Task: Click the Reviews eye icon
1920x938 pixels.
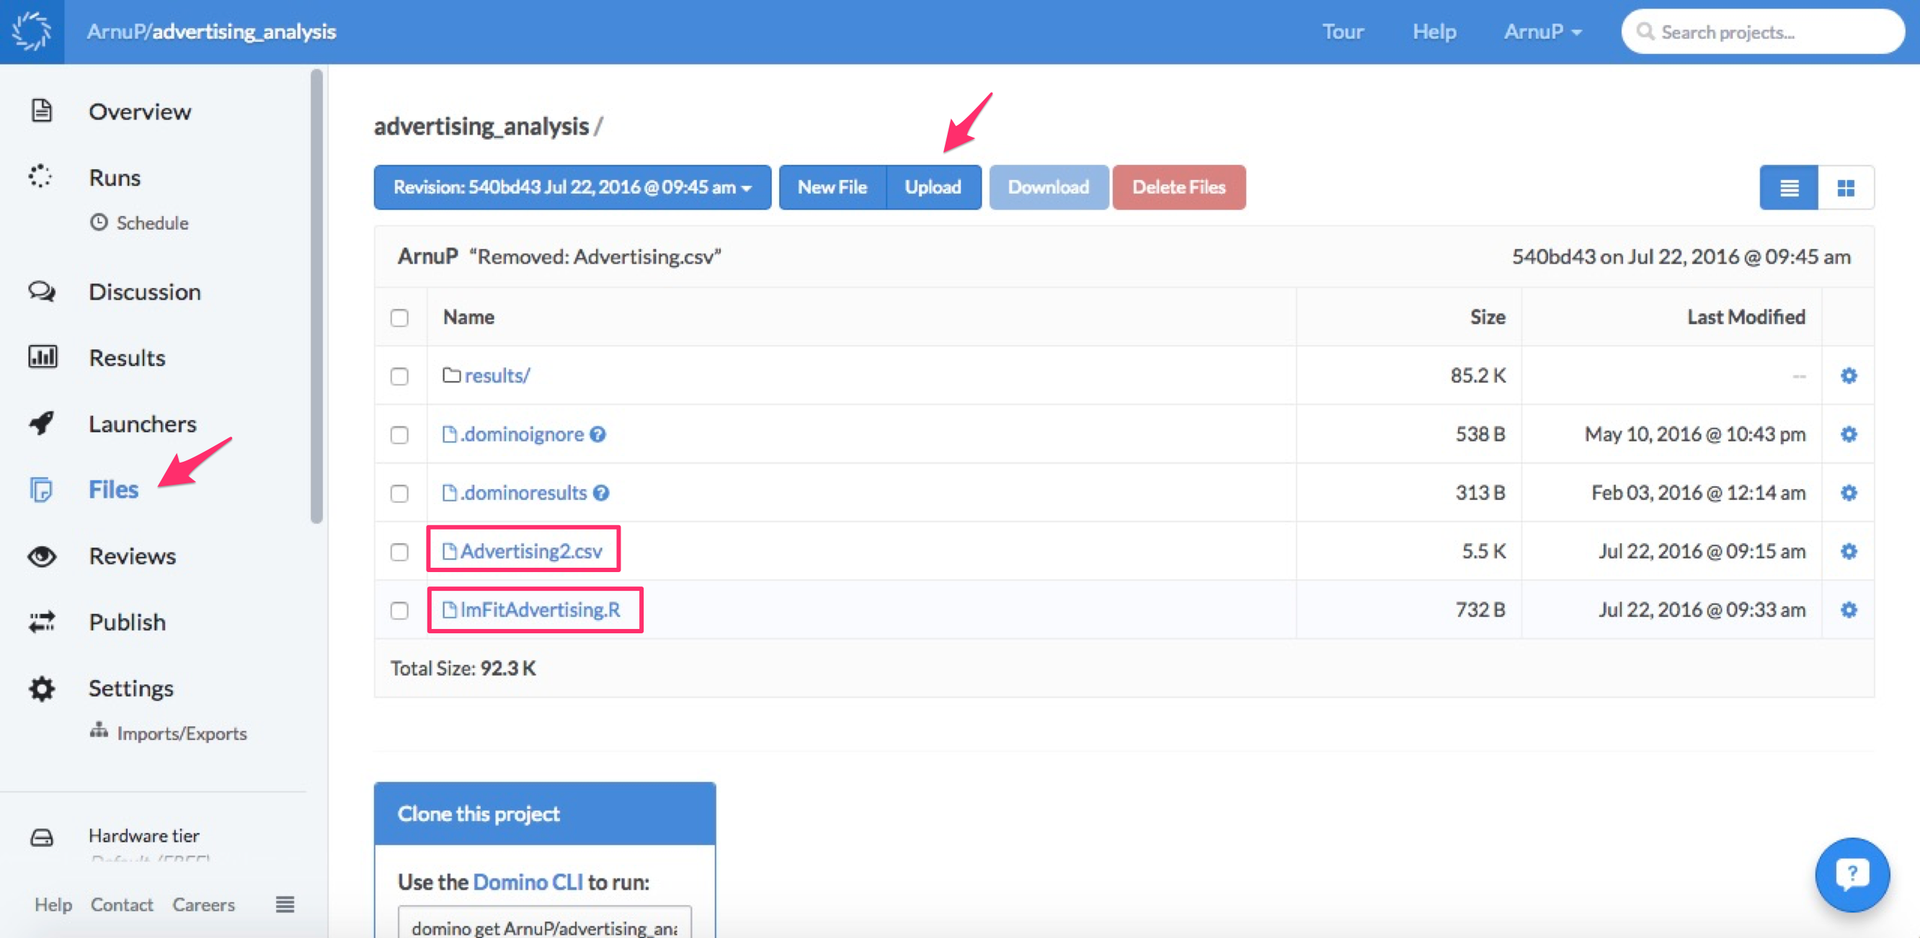Action: (42, 556)
